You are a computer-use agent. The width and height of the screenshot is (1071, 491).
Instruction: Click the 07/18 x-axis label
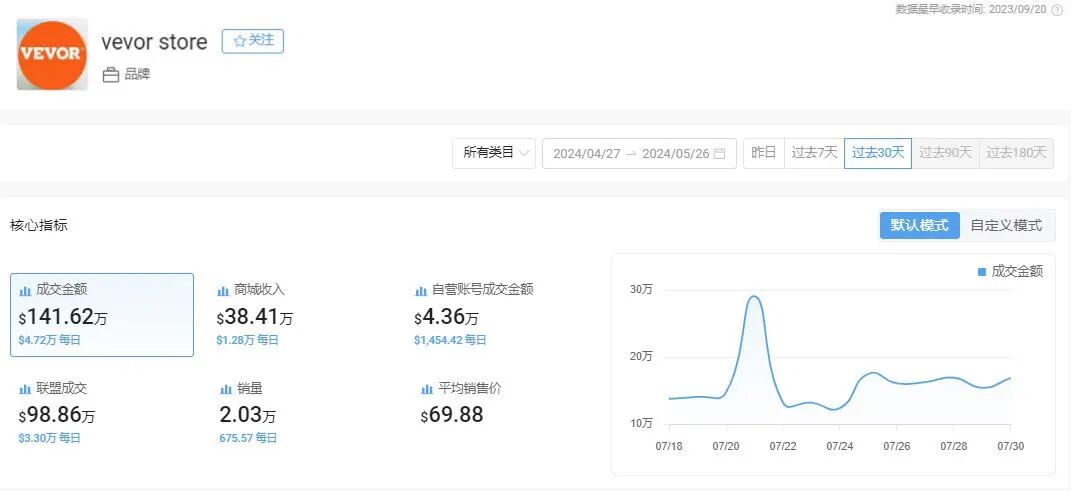[668, 447]
